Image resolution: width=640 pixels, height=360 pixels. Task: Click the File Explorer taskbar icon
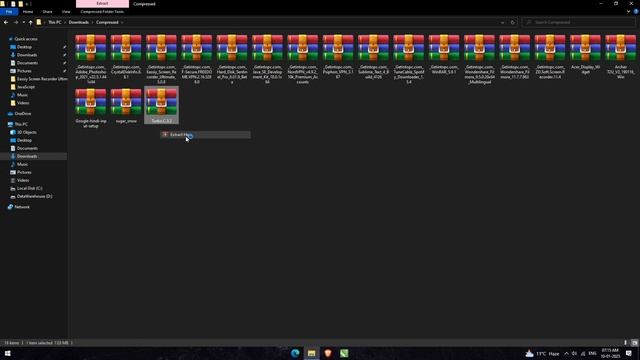311,353
